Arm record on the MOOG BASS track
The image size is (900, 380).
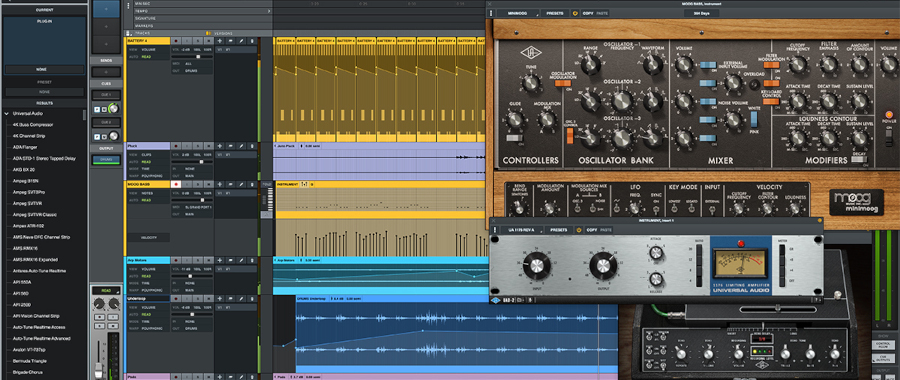click(176, 184)
